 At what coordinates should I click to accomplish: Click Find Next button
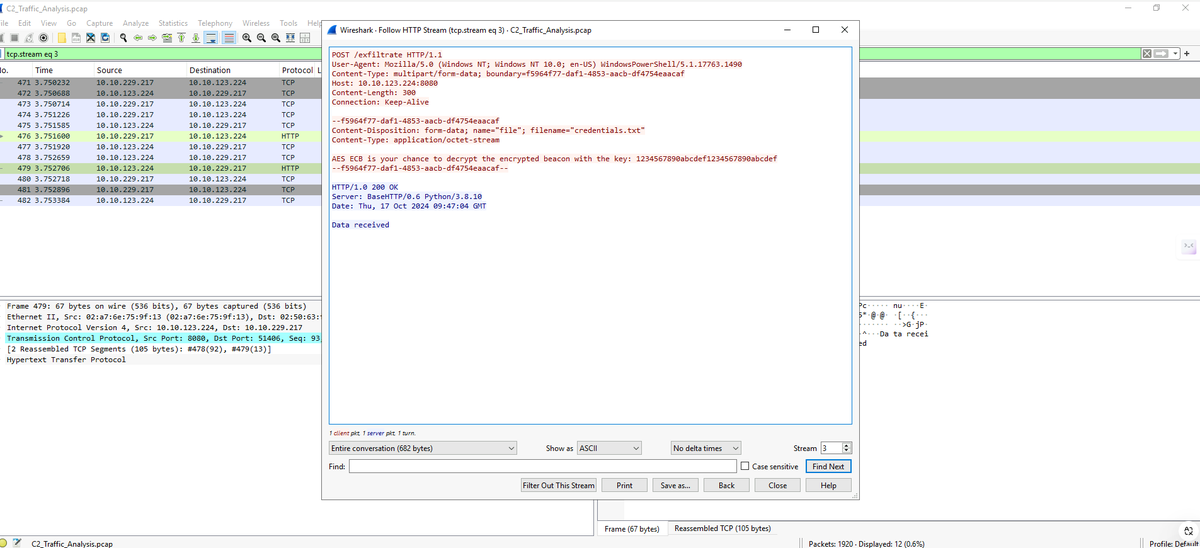pyautogui.click(x=829, y=466)
